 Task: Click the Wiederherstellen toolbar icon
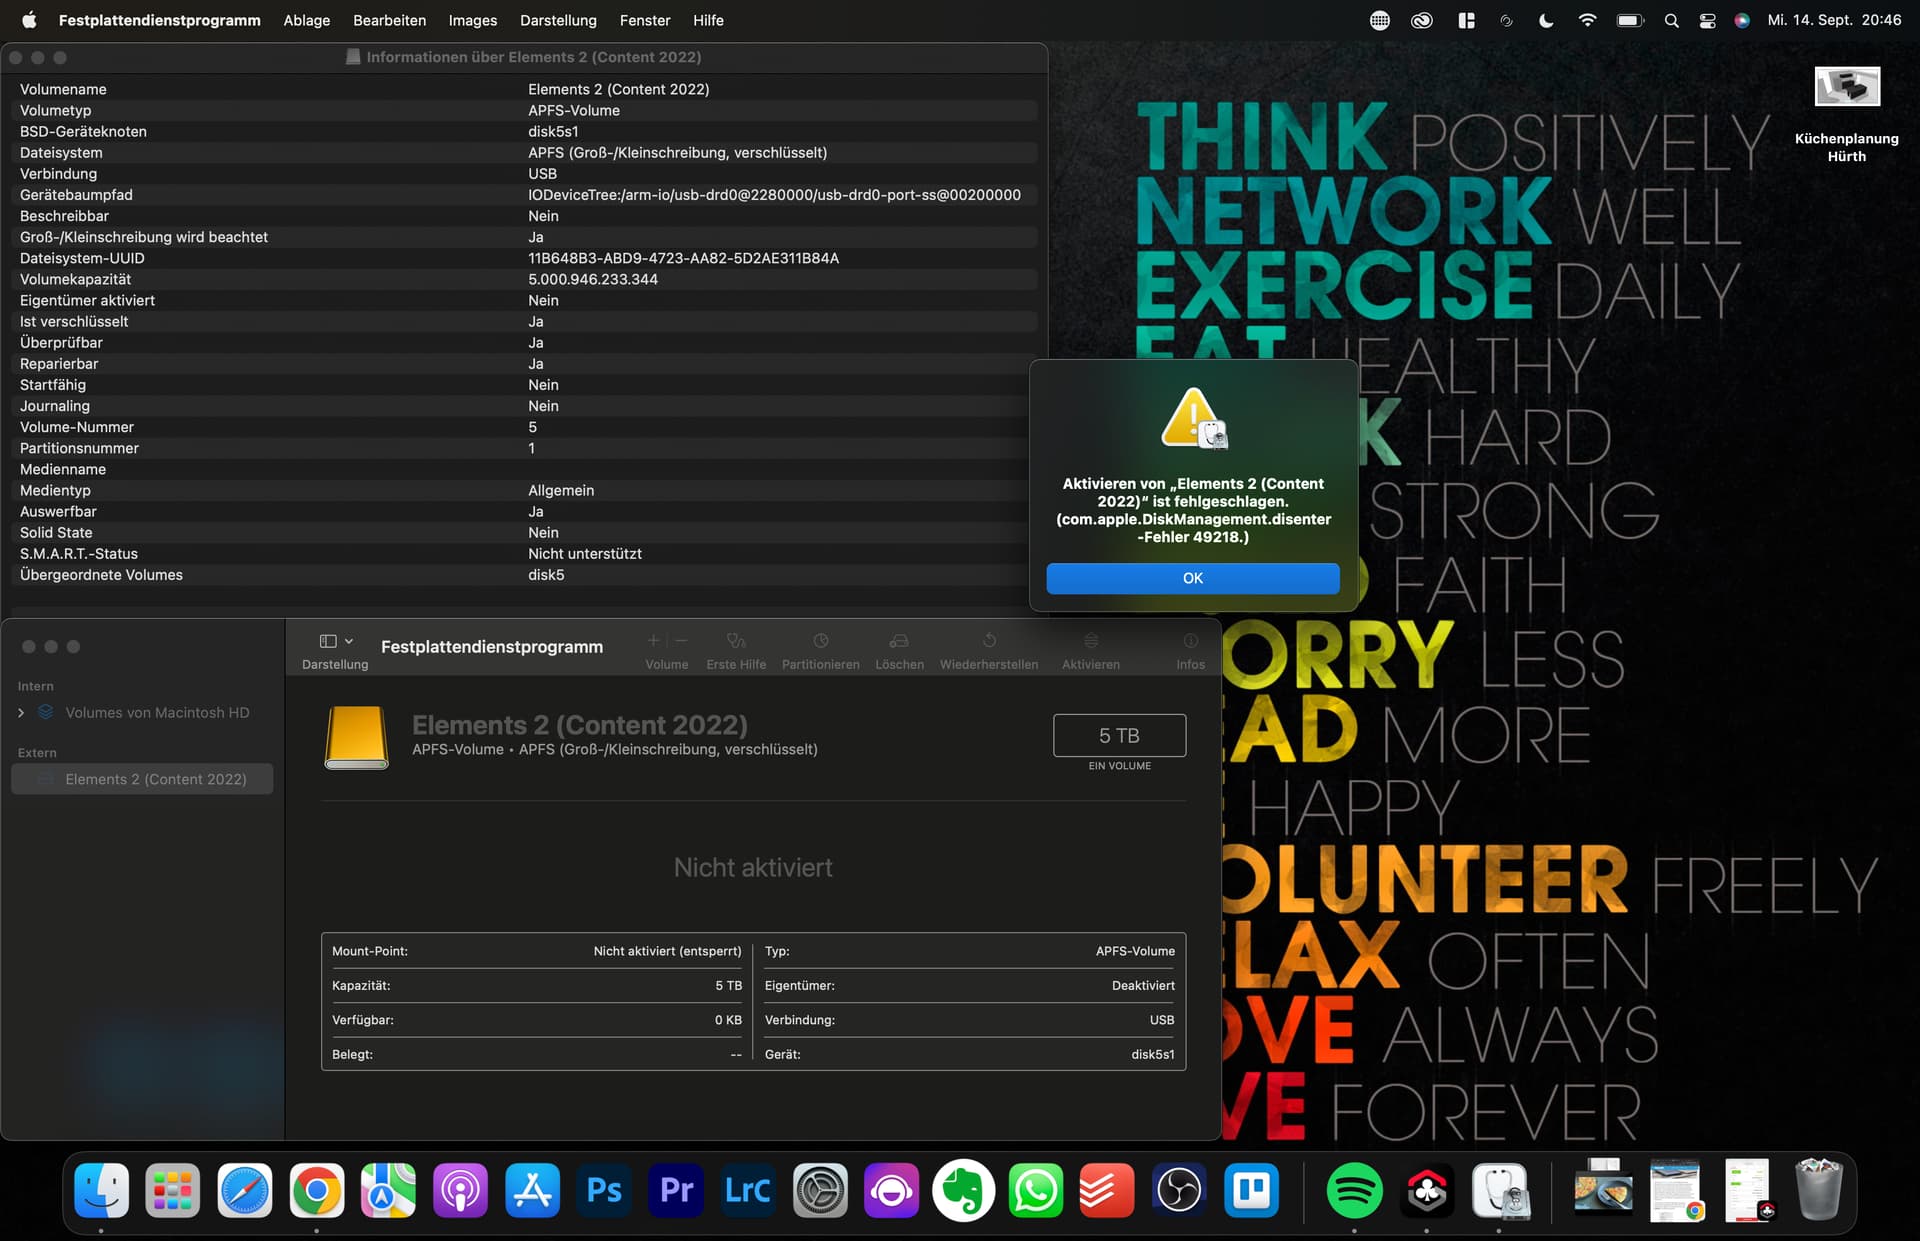988,641
